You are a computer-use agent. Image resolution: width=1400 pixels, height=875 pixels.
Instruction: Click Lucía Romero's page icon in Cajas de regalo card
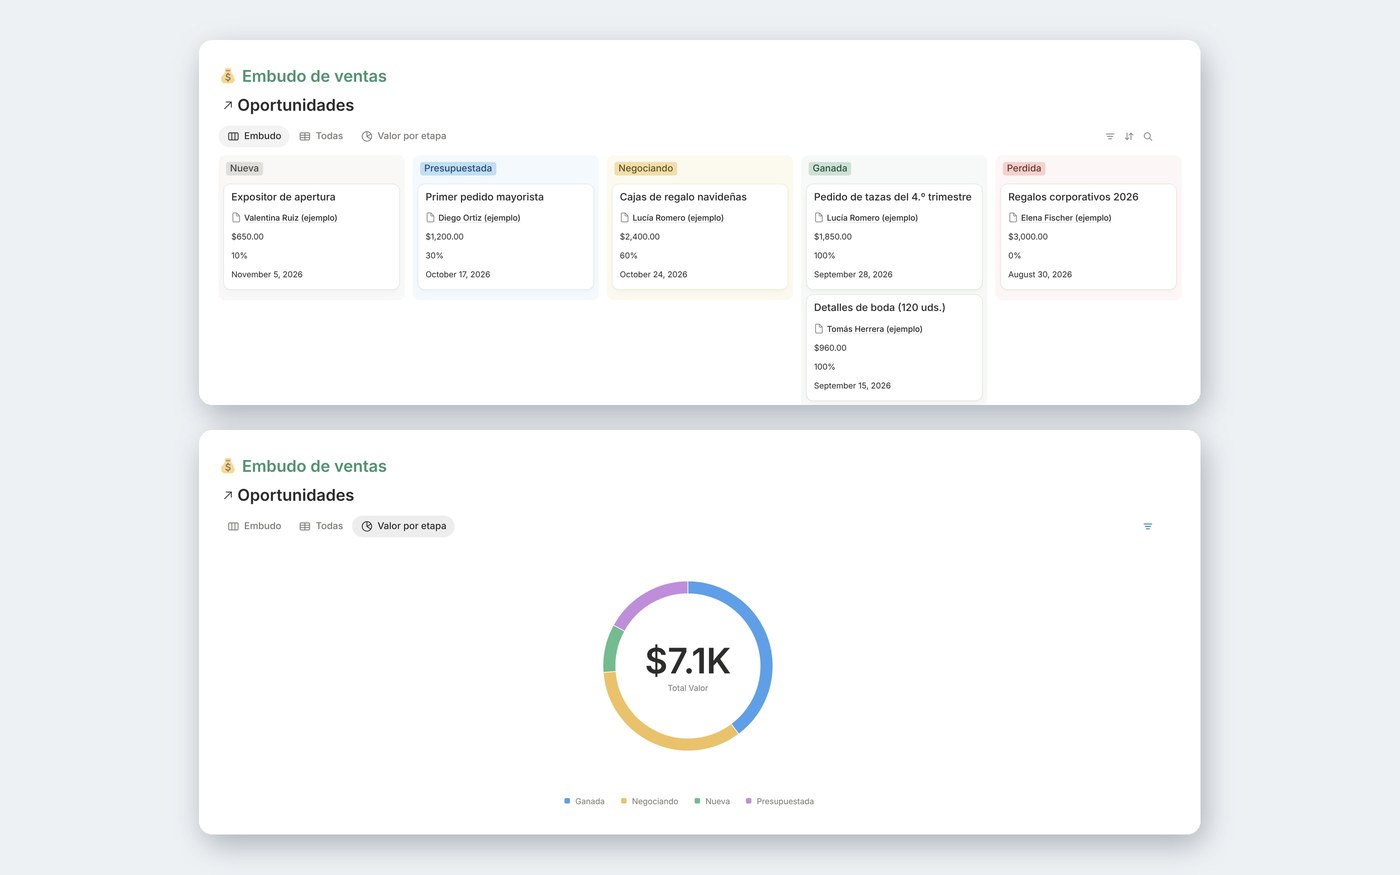tap(624, 217)
